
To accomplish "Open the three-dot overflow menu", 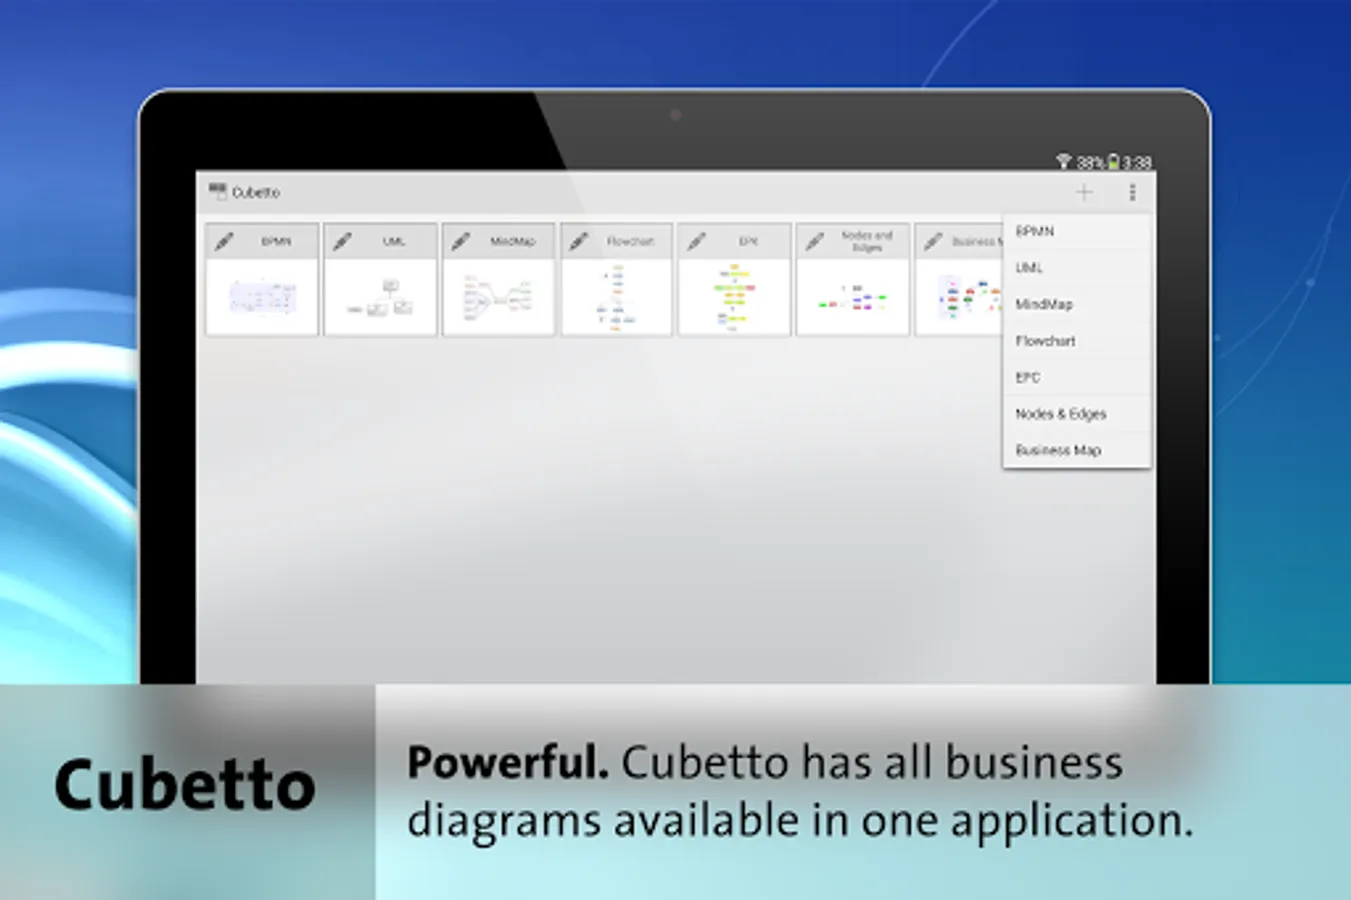I will tap(1132, 192).
